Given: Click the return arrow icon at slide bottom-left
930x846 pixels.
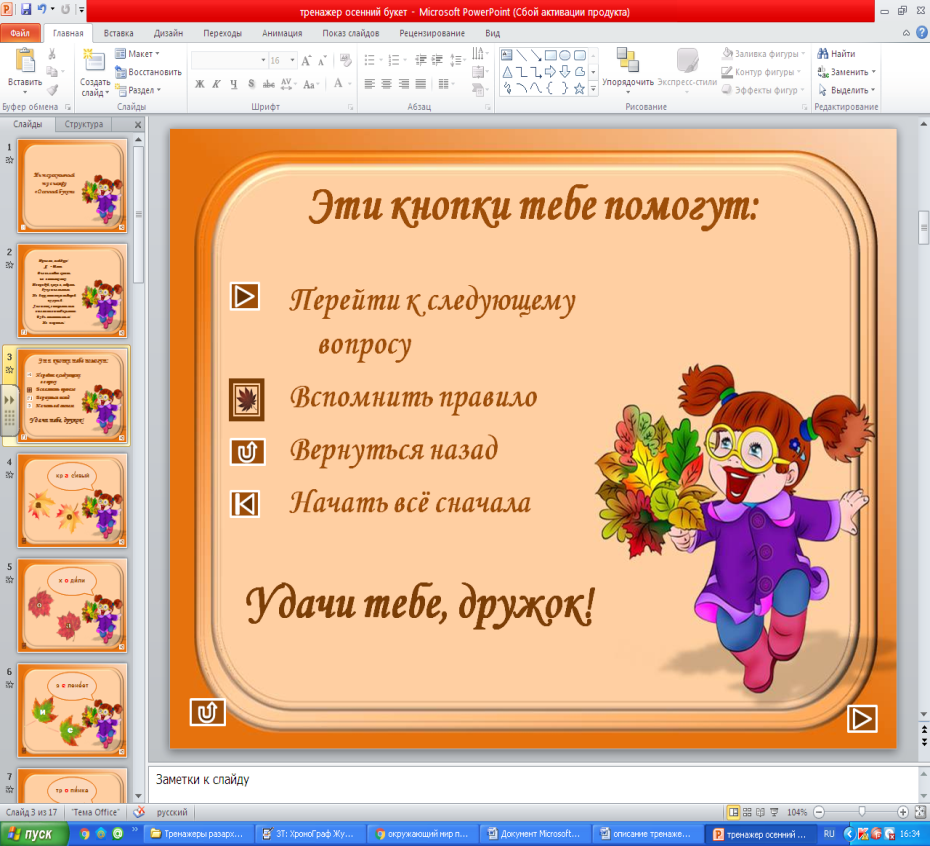Looking at the screenshot, I should pyautogui.click(x=208, y=712).
